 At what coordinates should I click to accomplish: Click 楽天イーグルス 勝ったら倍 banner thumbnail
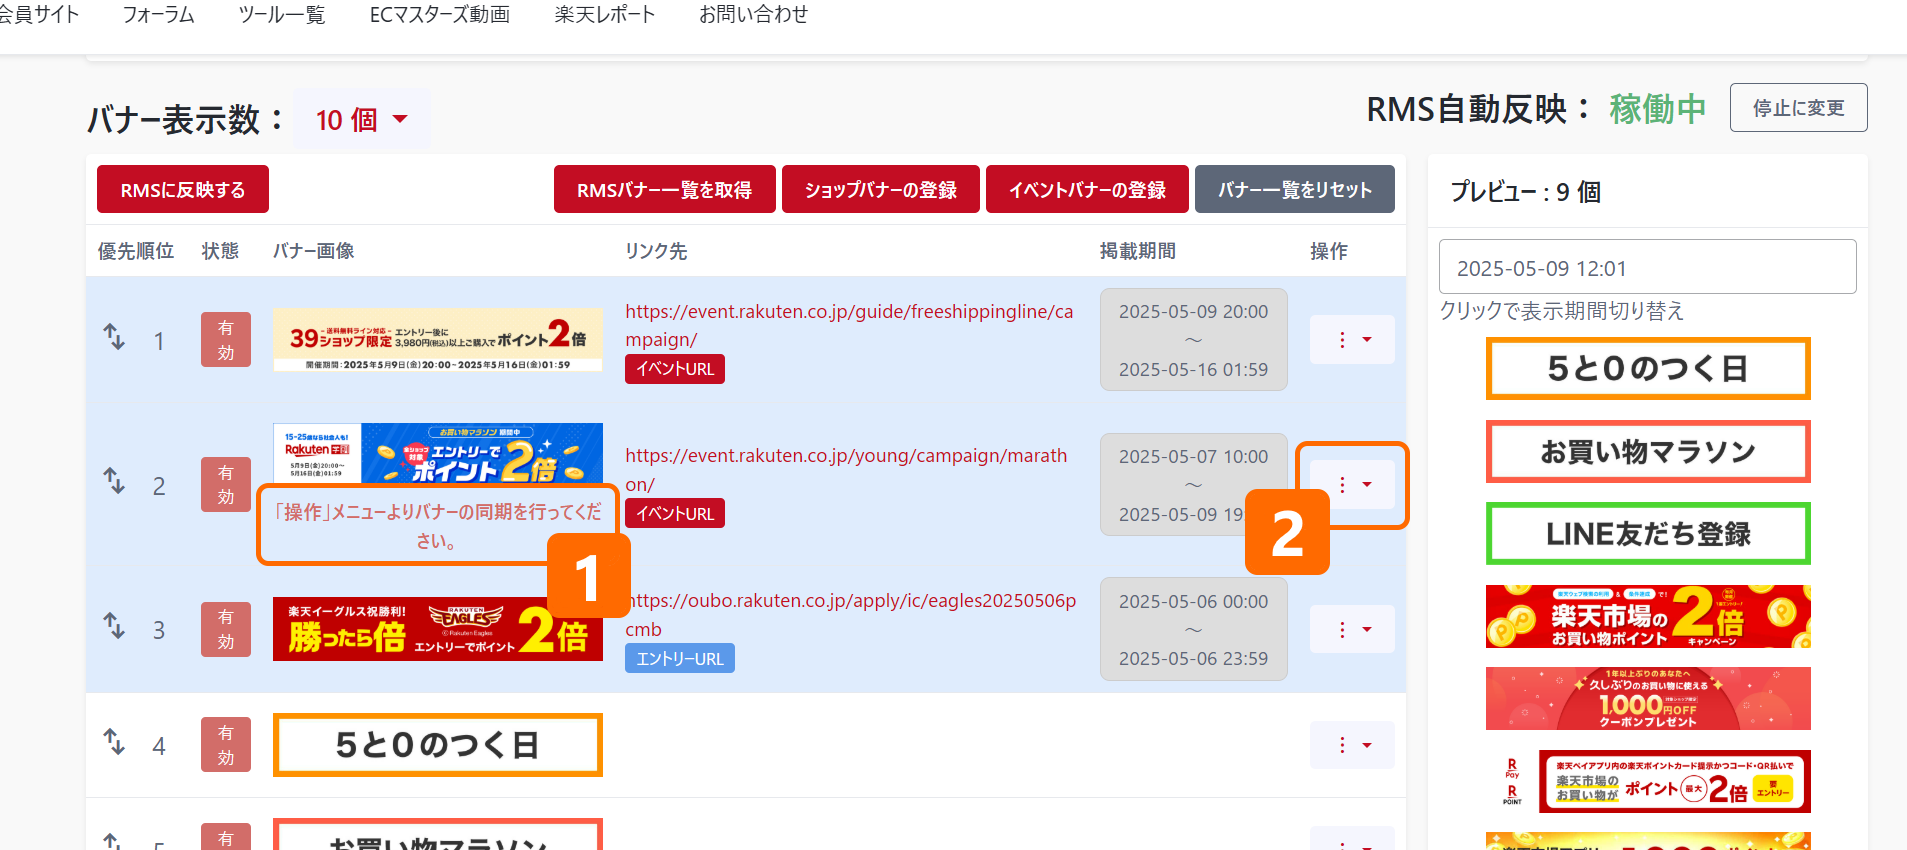pos(438,629)
